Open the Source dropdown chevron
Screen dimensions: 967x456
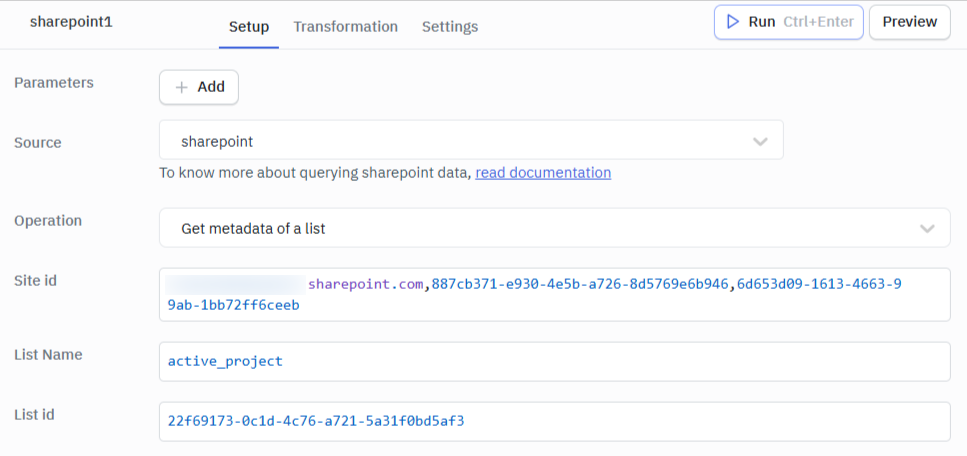(x=760, y=141)
